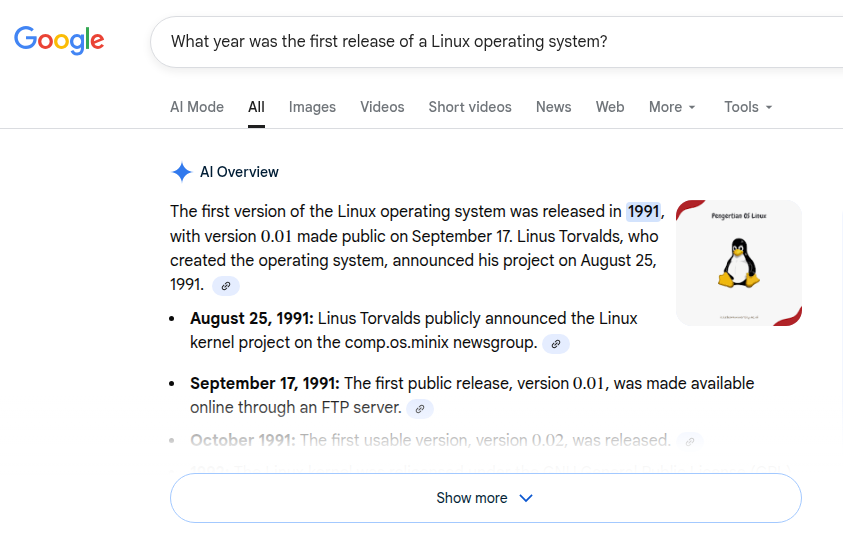The image size is (843, 537).
Task: Go to the News tab
Action: coord(553,107)
